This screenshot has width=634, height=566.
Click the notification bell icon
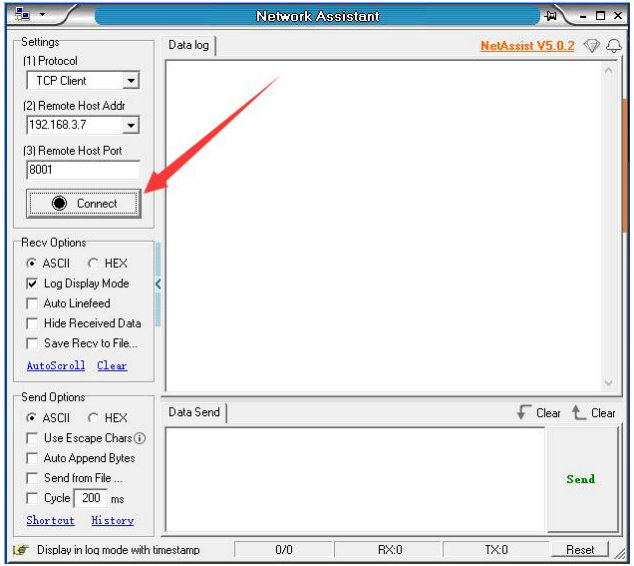(x=613, y=46)
